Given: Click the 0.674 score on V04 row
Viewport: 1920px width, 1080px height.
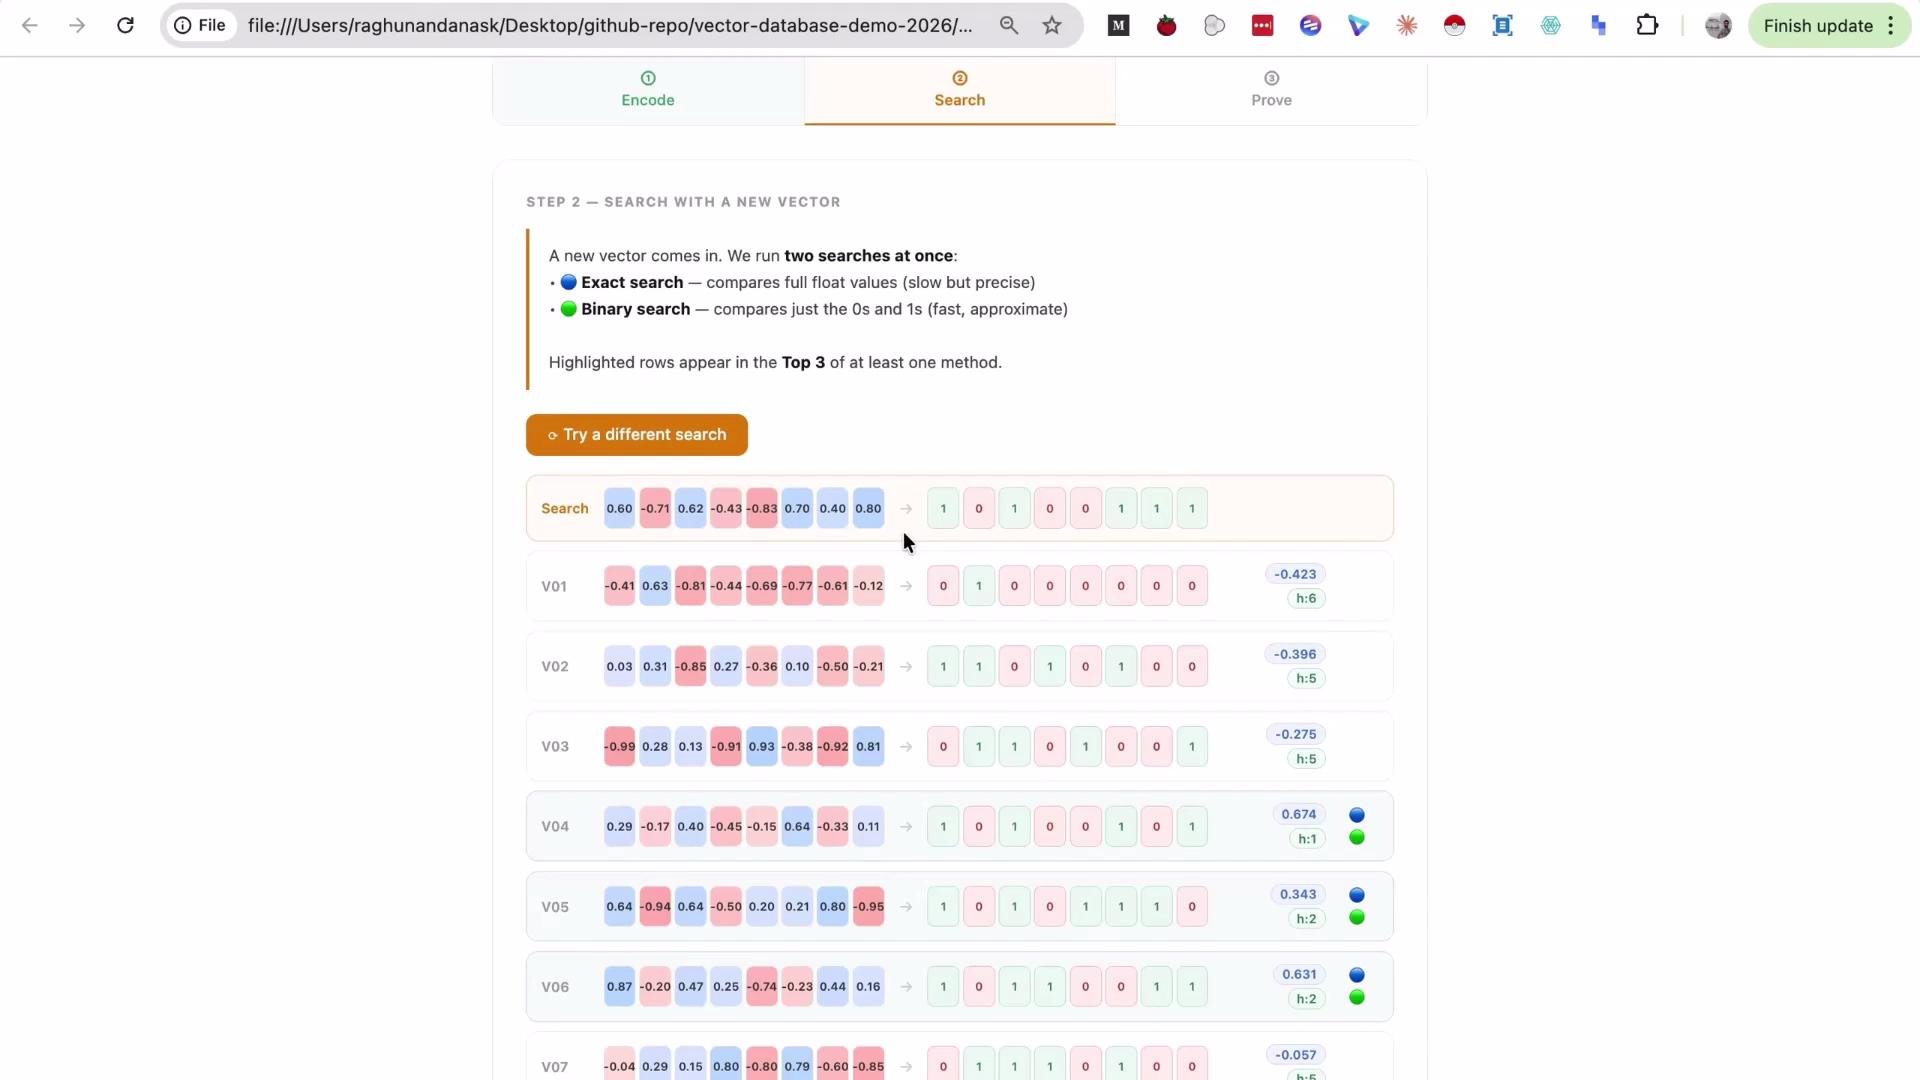Looking at the screenshot, I should point(1299,814).
